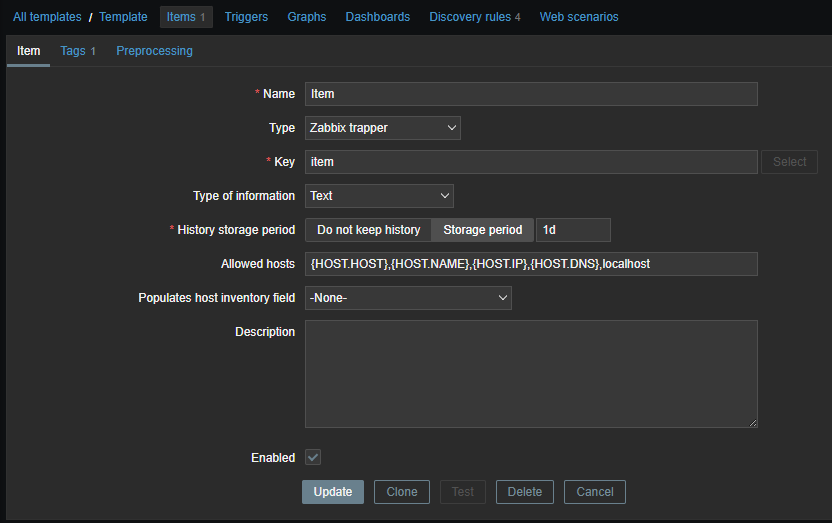The image size is (832, 523).
Task: Open Web scenarios section
Action: (x=579, y=17)
